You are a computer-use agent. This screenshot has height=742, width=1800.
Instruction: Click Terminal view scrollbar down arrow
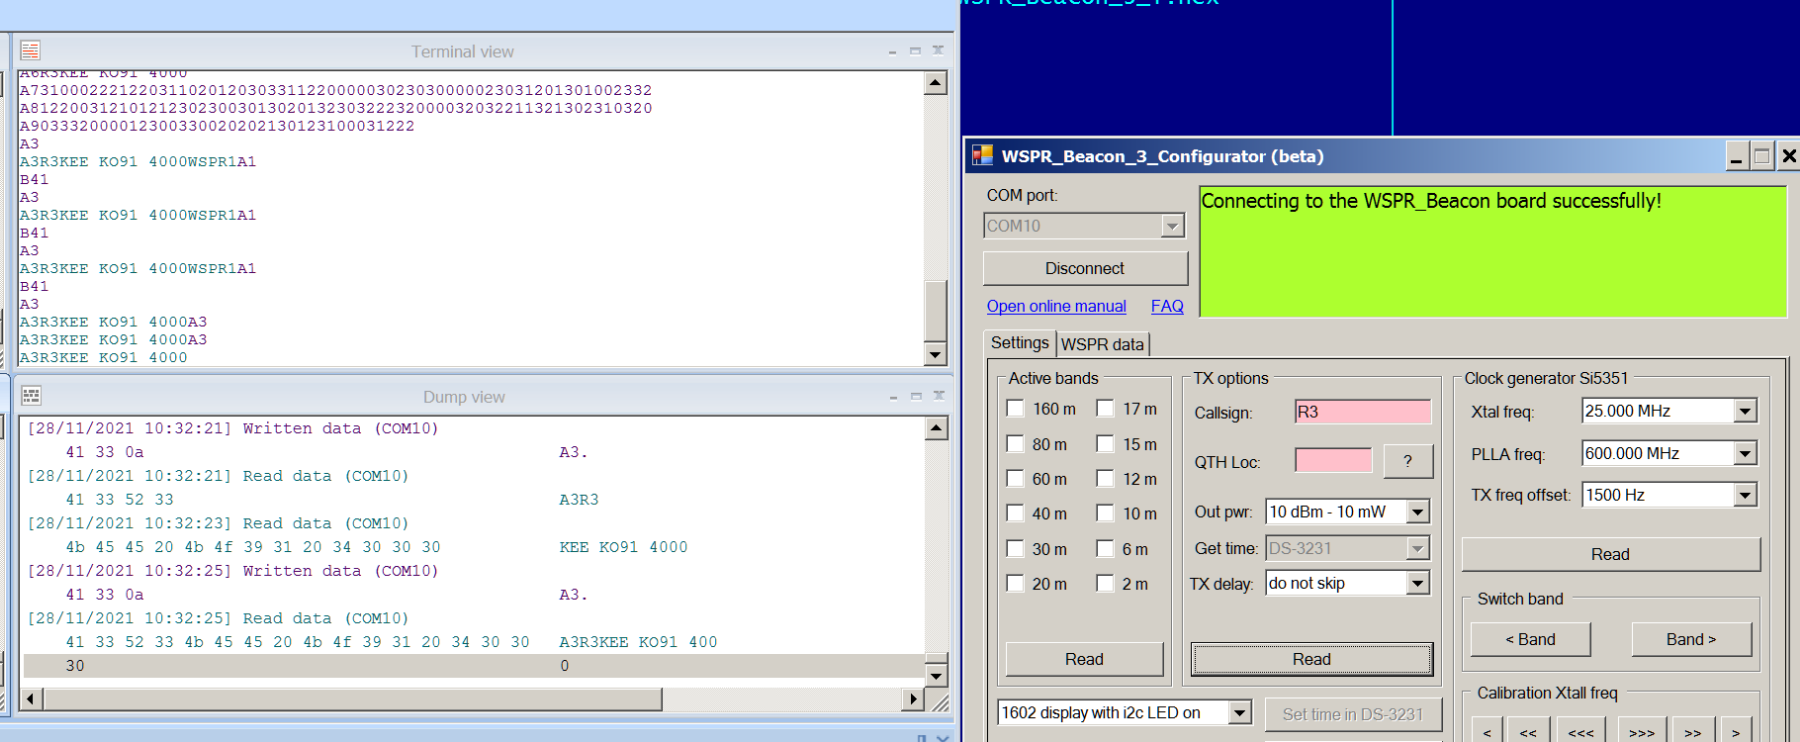click(x=936, y=354)
